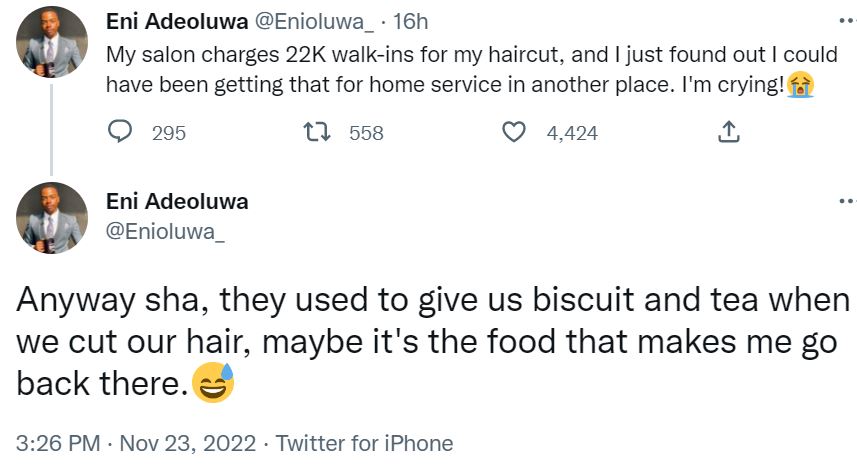Viewport: 857px width, 469px height.
Task: Like the tweet with the heart icon
Action: point(514,132)
